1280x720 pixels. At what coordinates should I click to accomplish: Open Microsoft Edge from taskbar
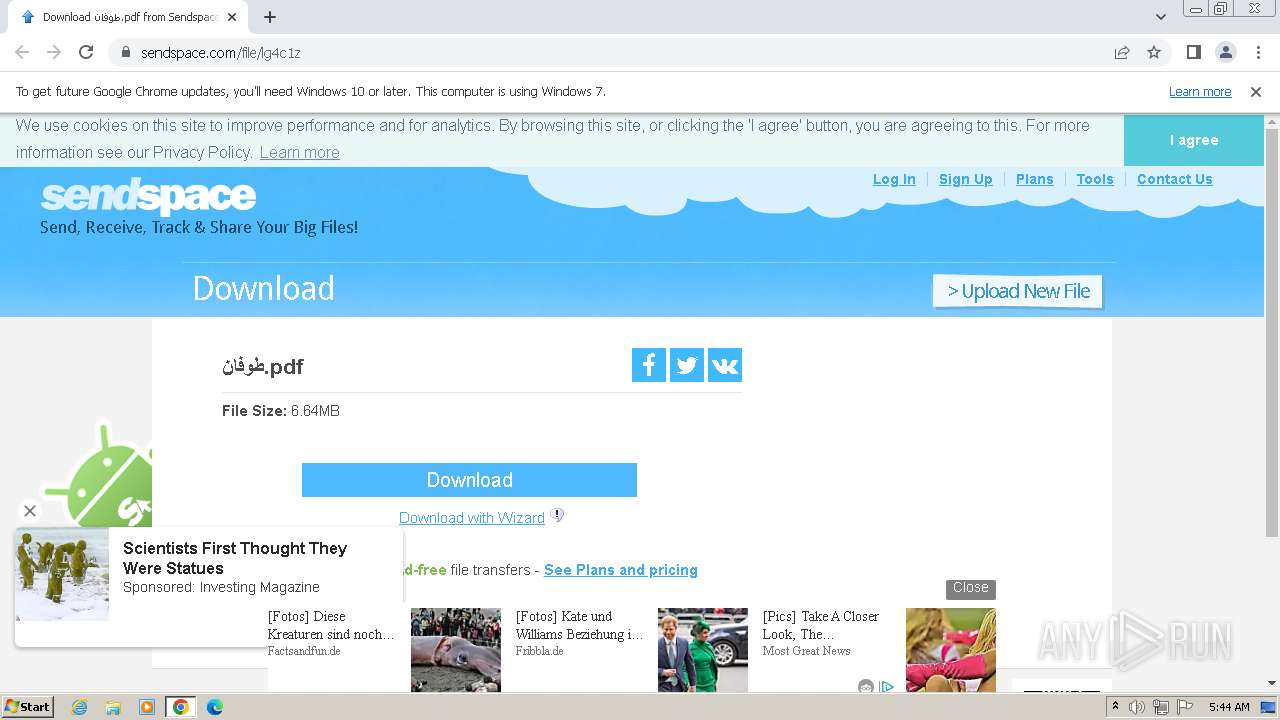point(214,707)
